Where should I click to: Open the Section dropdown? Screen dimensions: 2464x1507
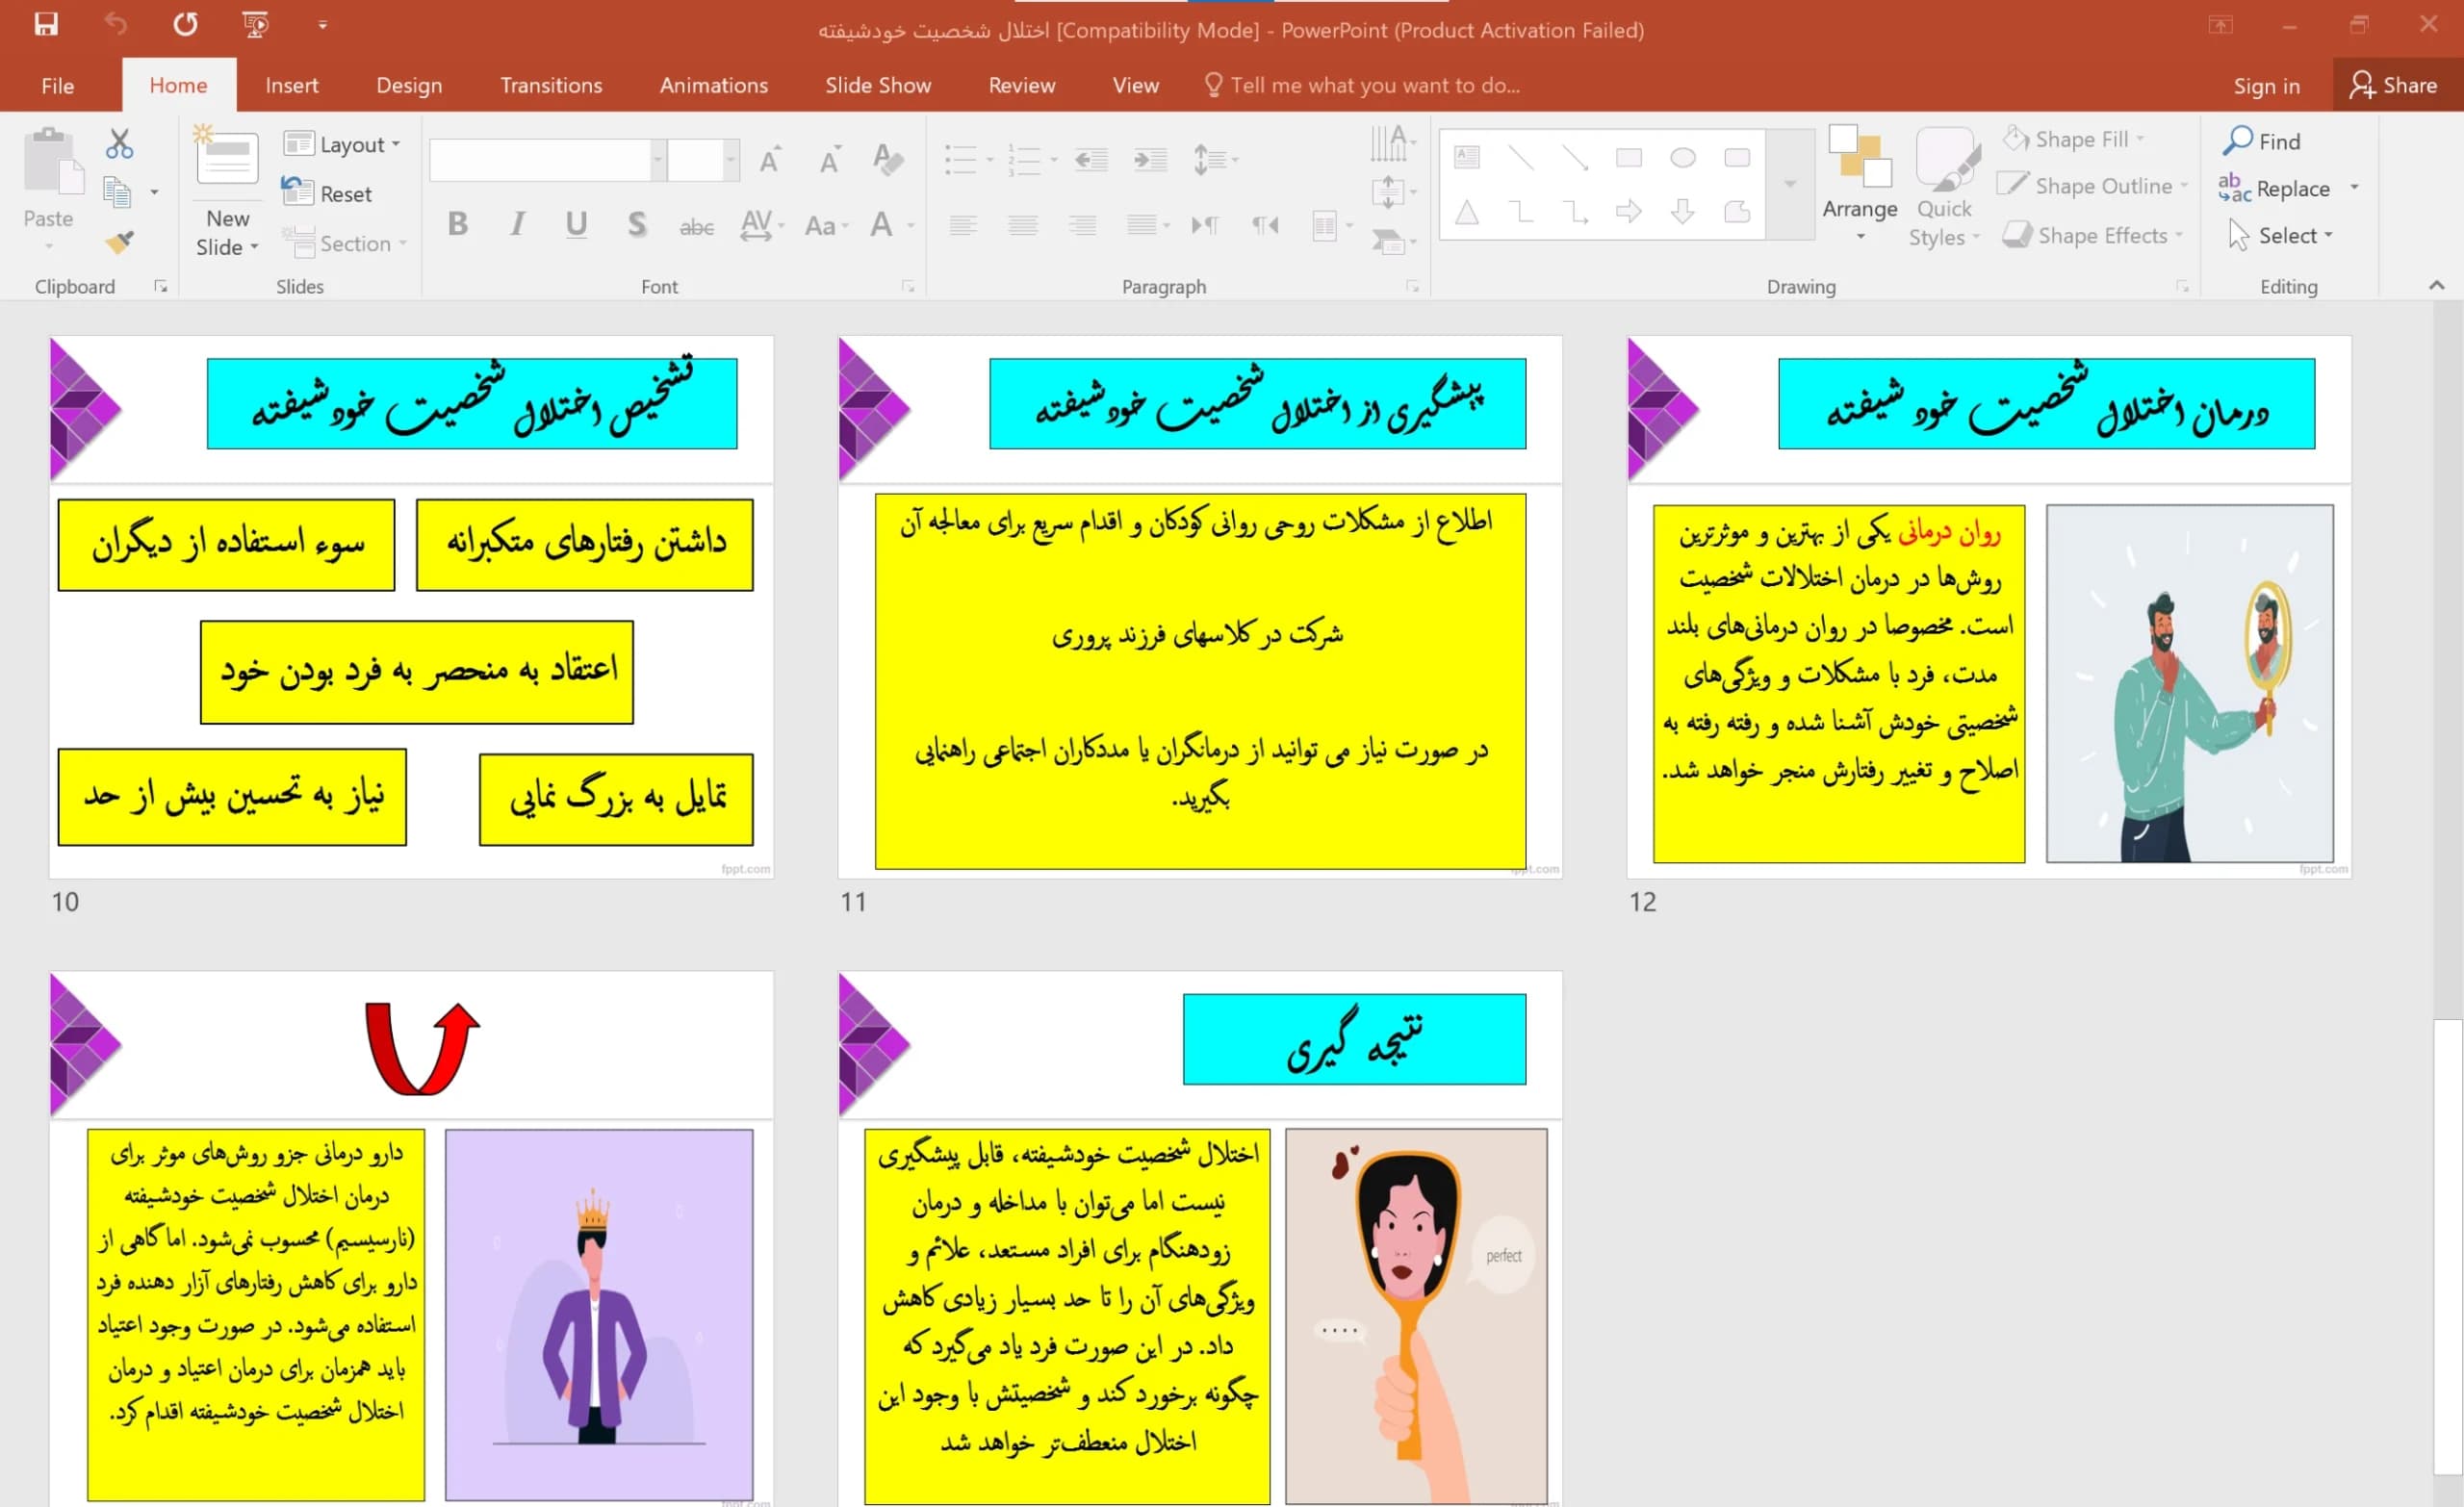click(345, 243)
